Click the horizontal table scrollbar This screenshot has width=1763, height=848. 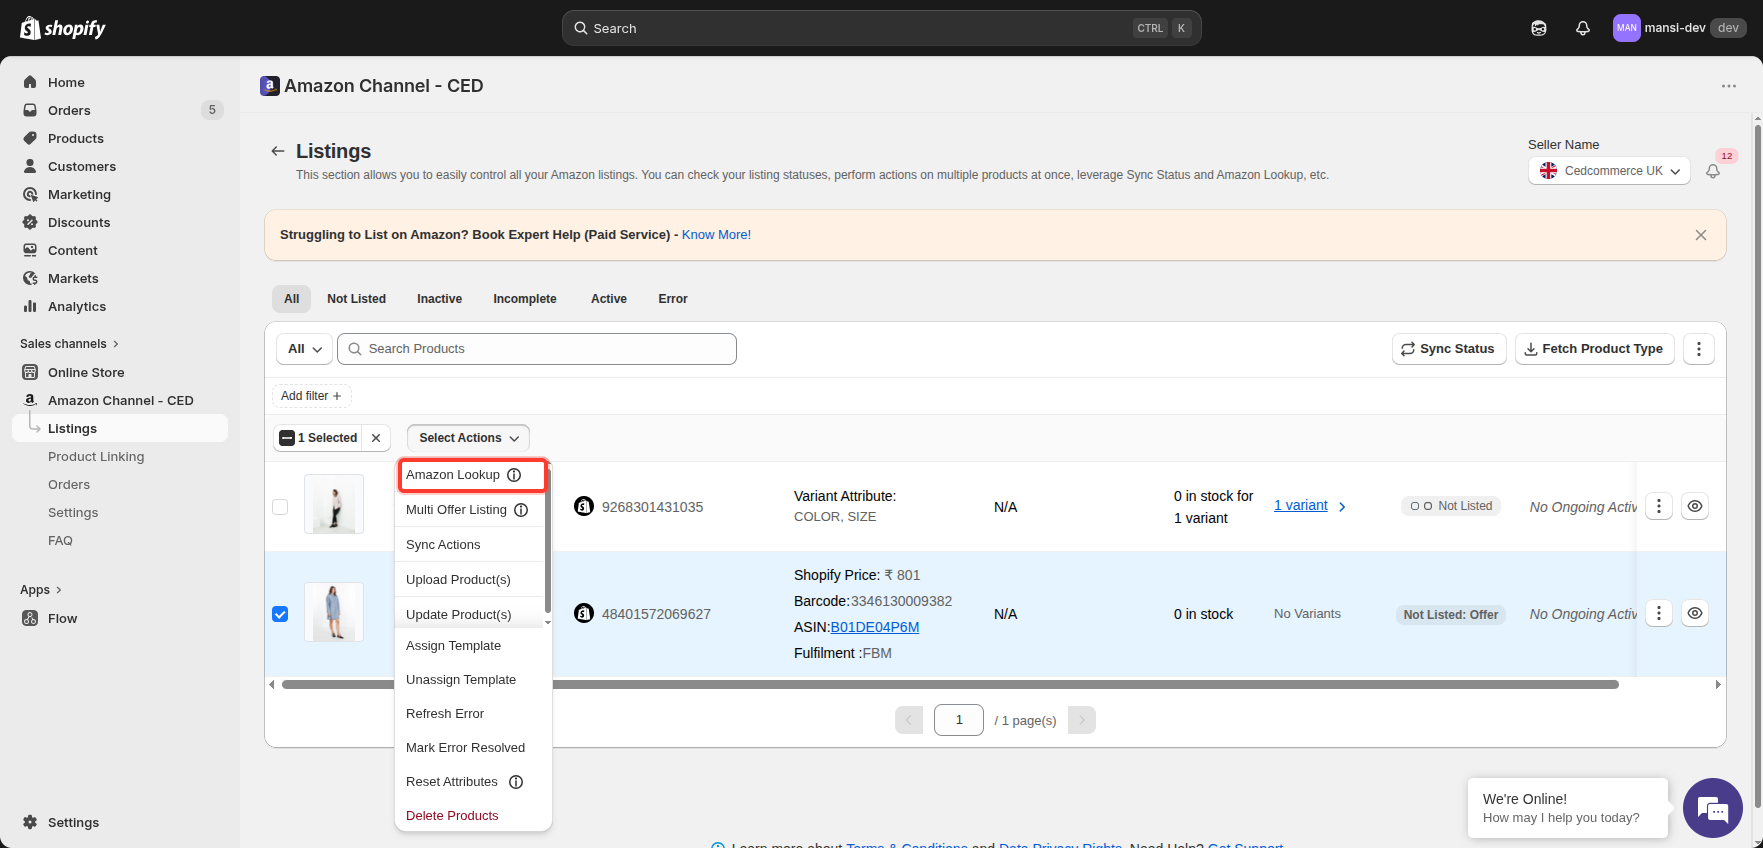point(950,685)
